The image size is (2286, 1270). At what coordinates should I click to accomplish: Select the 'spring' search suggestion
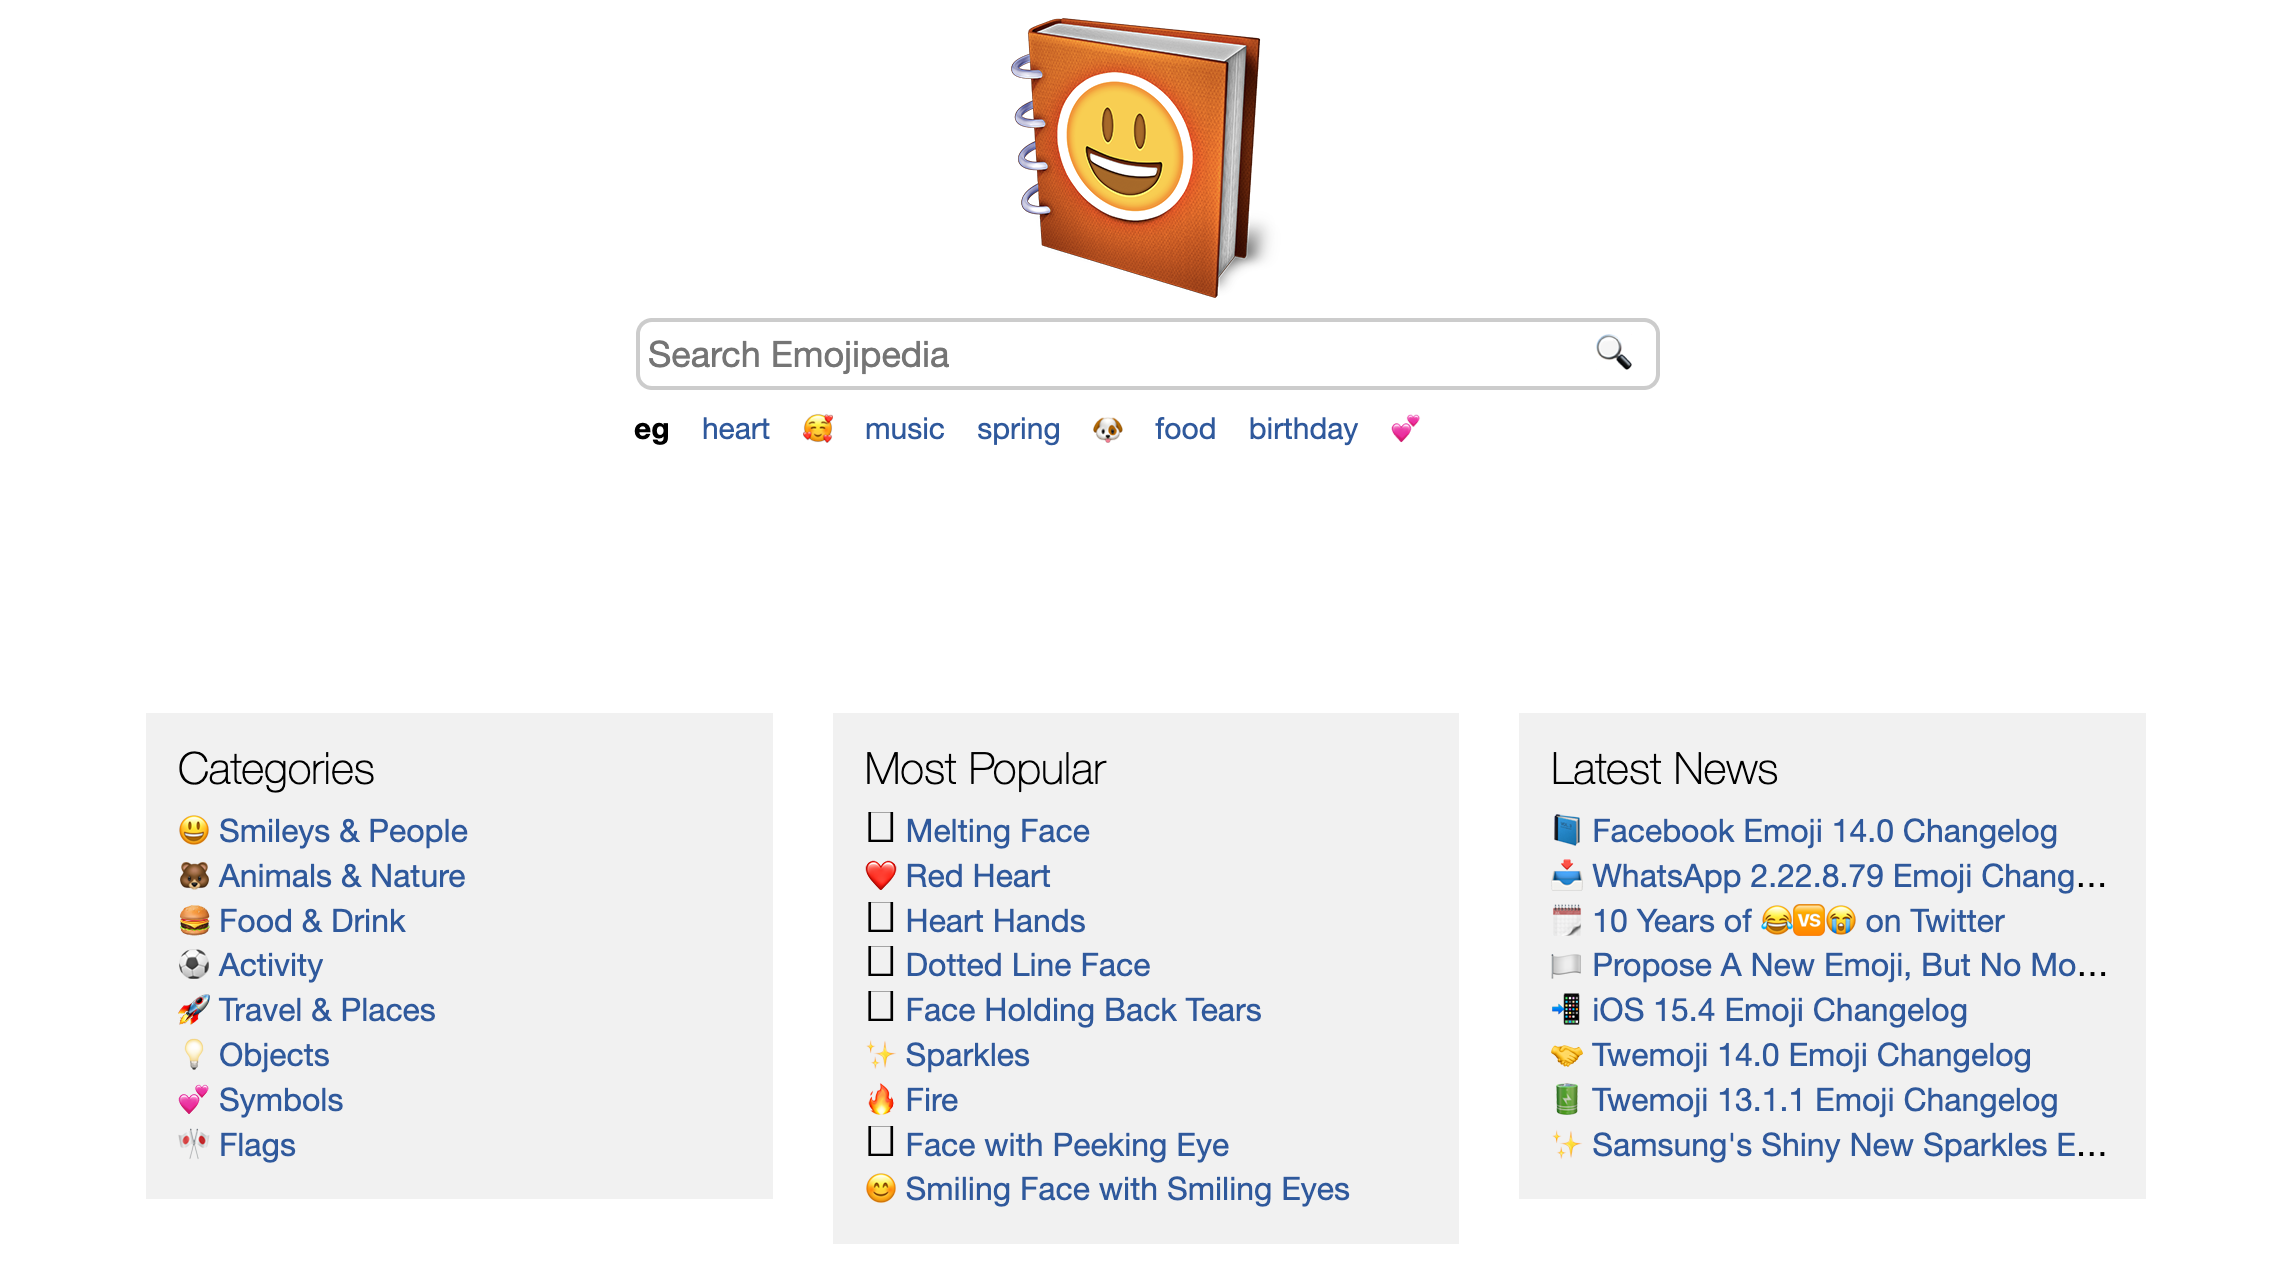(1018, 429)
